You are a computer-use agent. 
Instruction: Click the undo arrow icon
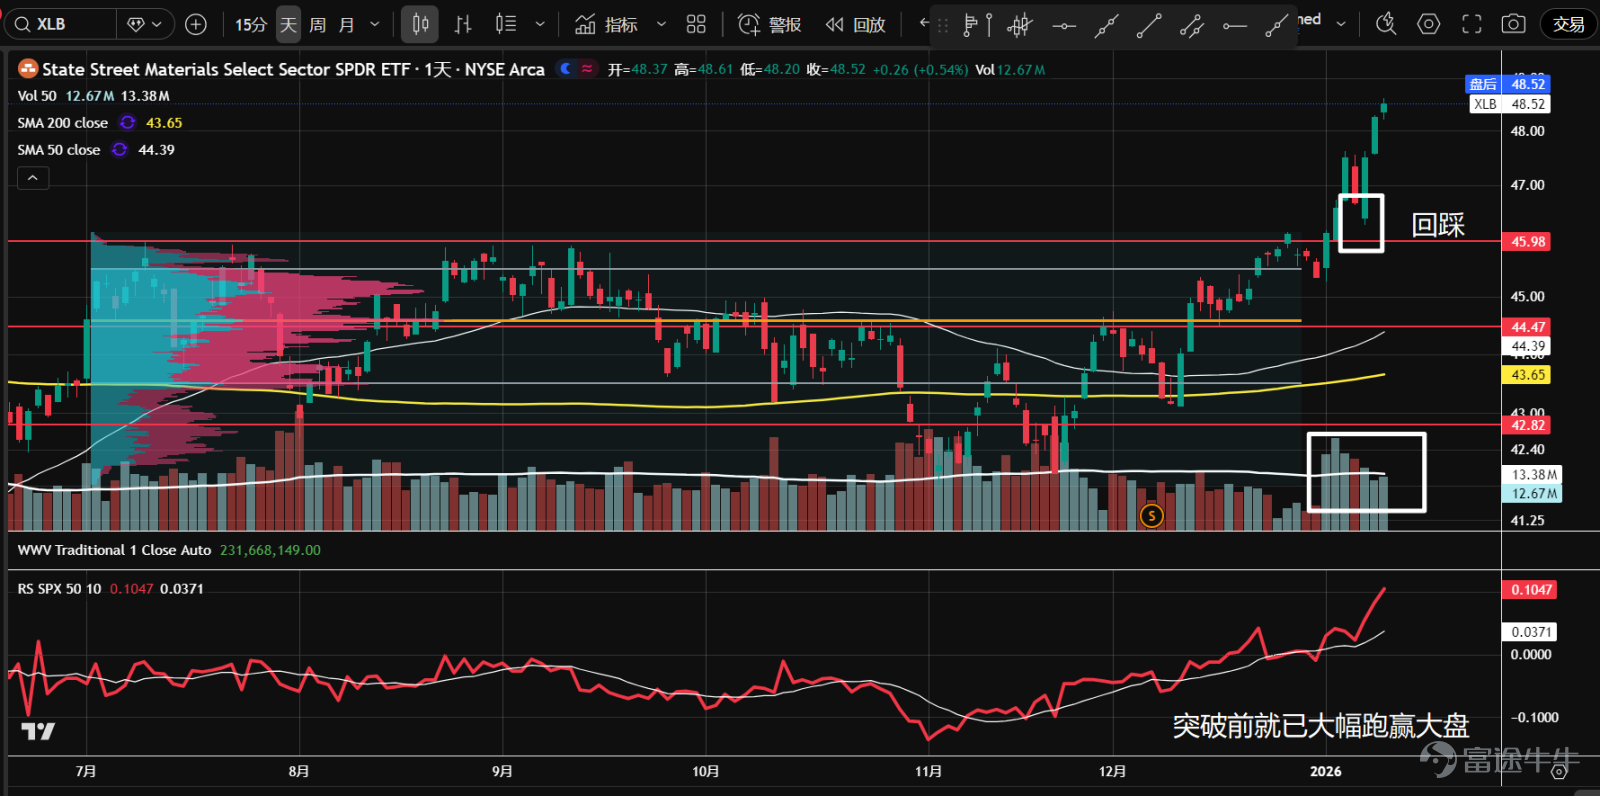click(x=925, y=22)
